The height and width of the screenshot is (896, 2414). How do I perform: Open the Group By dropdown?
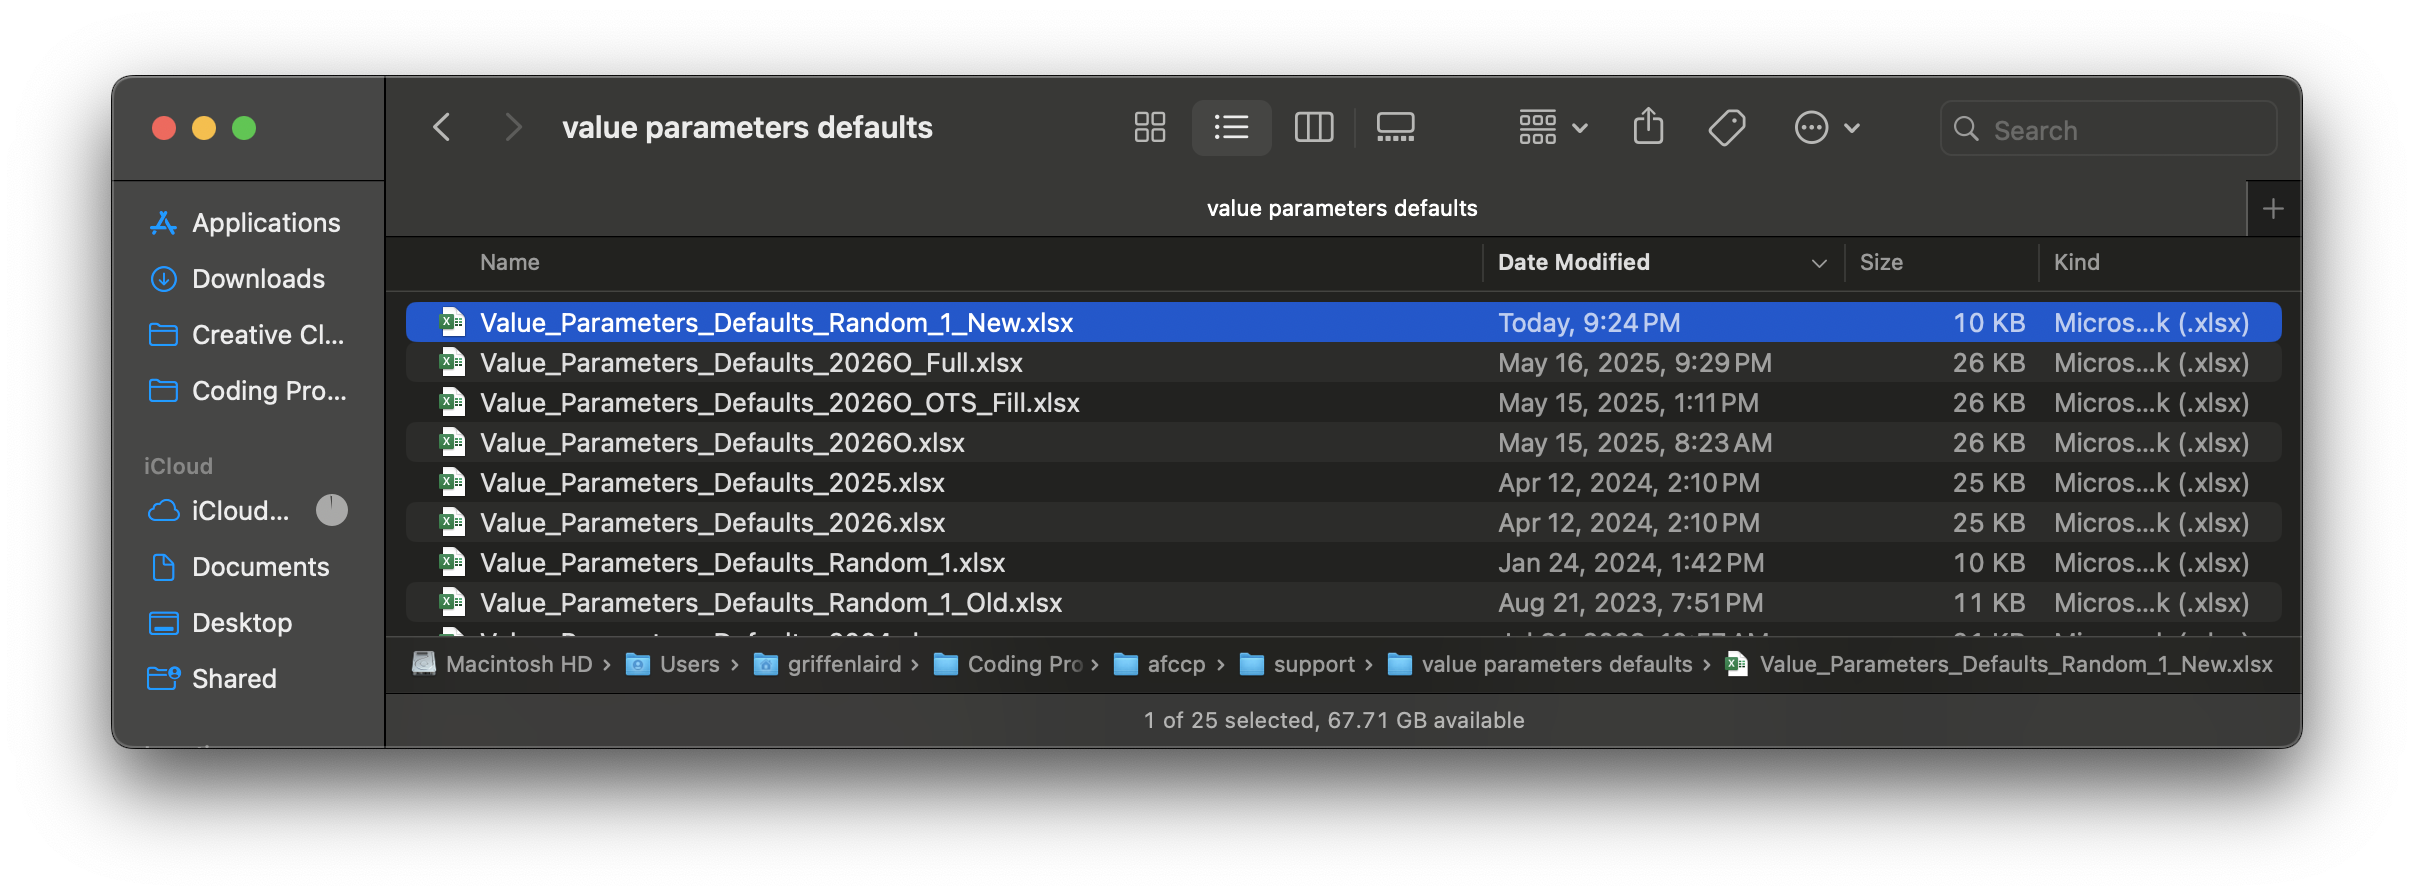1553,128
